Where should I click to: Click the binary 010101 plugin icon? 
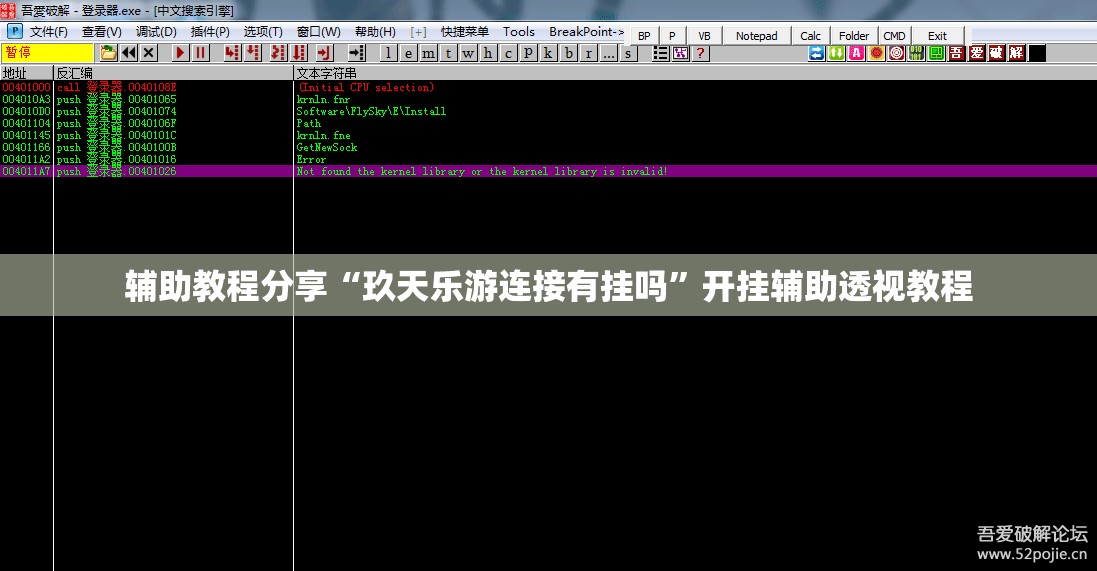point(916,53)
